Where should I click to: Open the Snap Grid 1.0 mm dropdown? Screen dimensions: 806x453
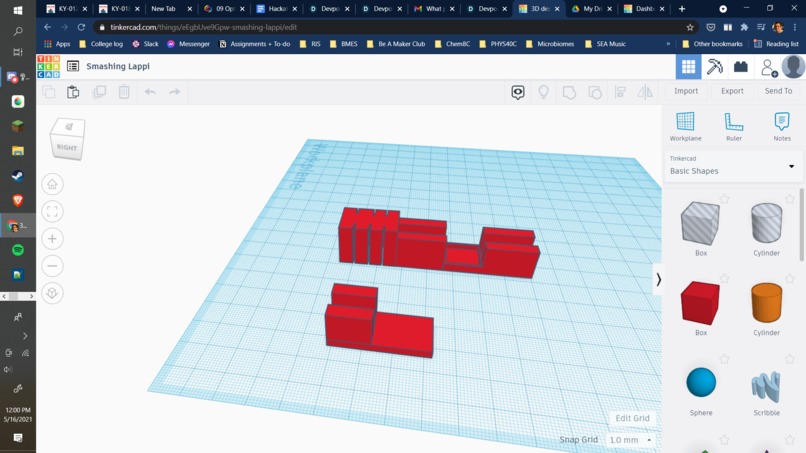630,440
